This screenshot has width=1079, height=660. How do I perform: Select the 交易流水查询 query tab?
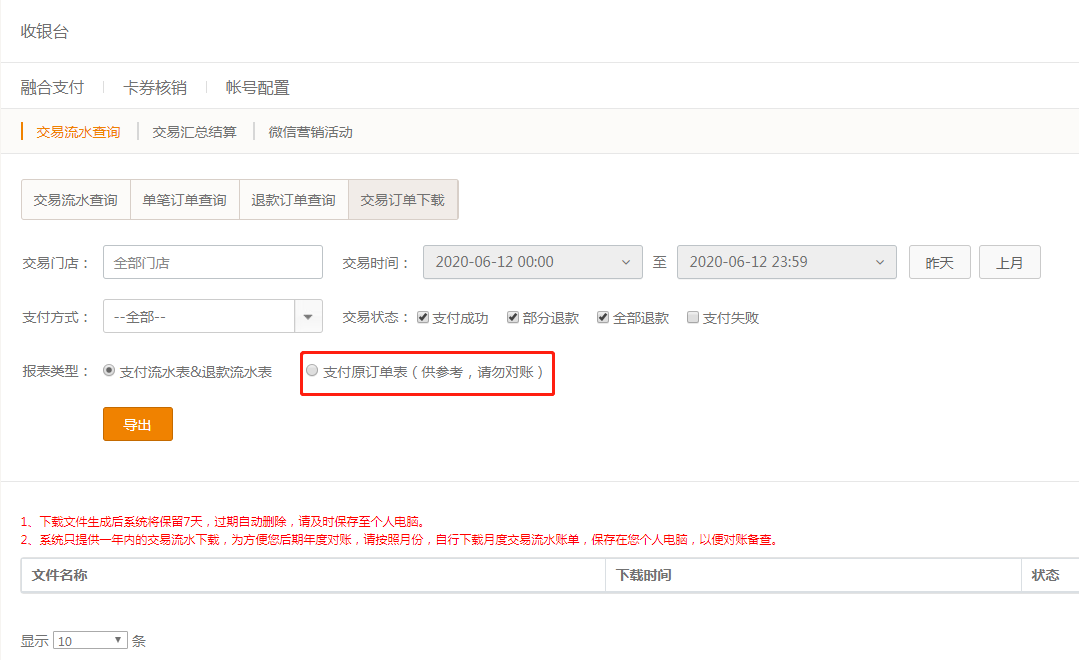(76, 200)
